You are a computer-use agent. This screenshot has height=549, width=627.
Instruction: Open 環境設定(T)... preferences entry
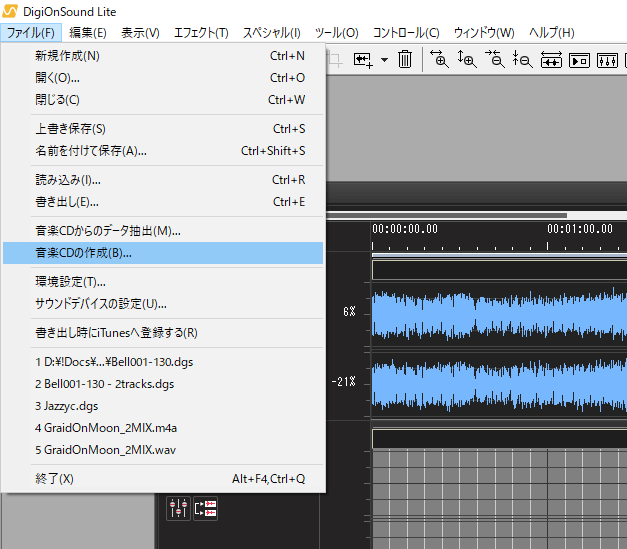click(x=163, y=282)
